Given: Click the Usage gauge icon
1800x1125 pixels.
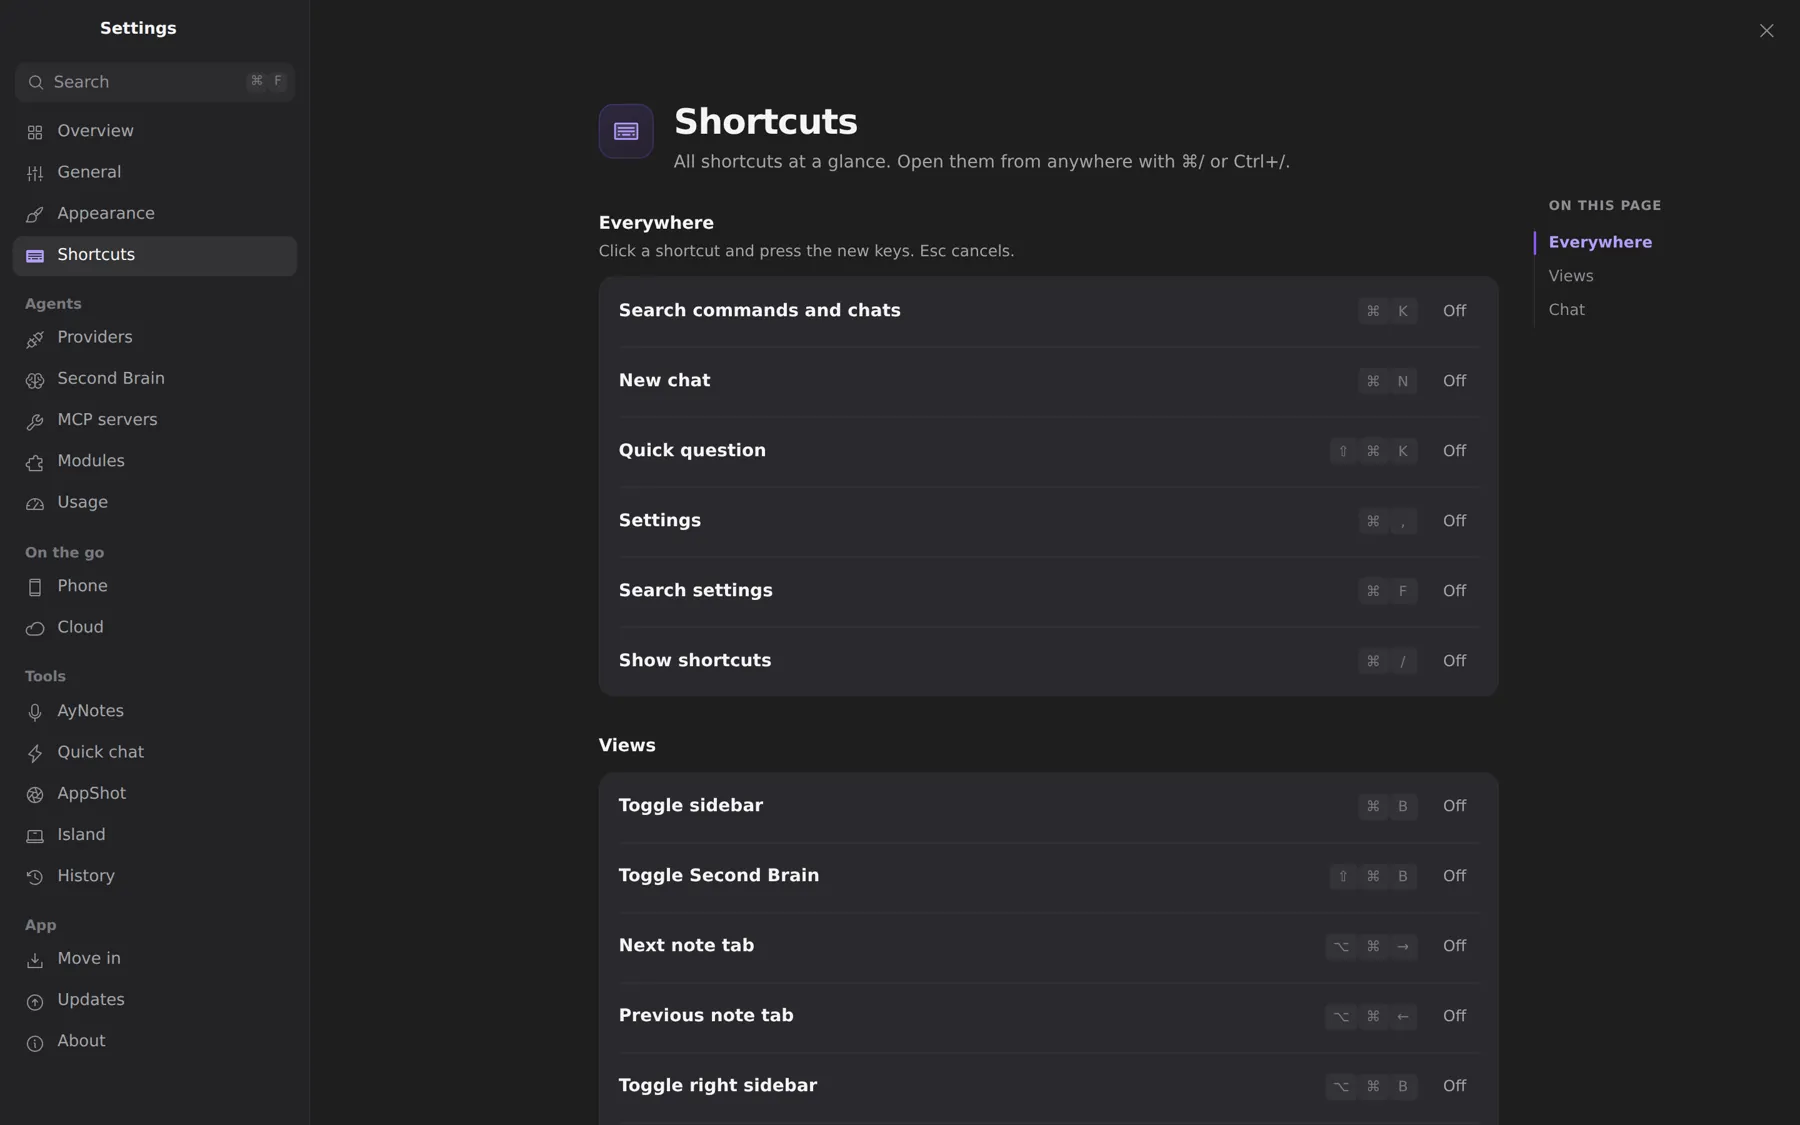Looking at the screenshot, I should click(x=35, y=503).
